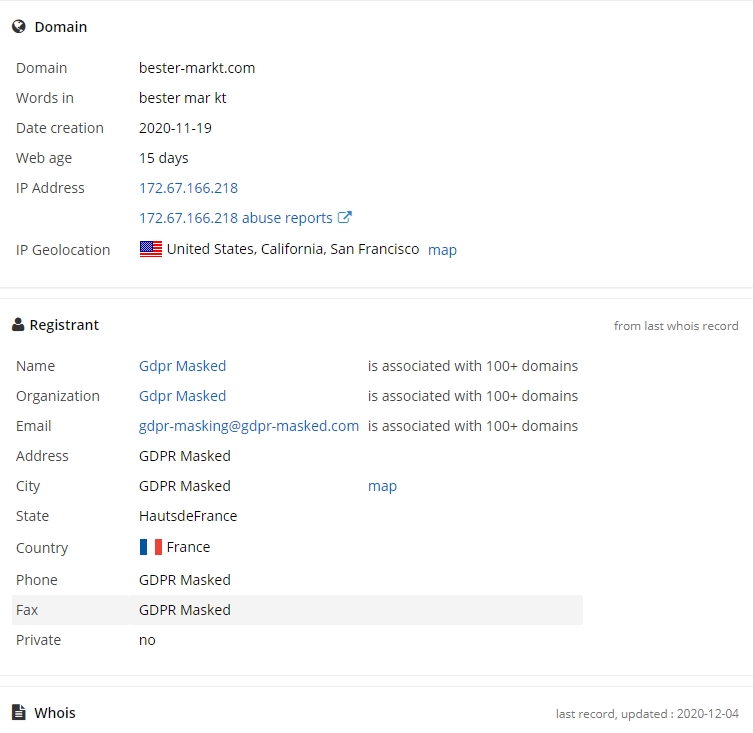This screenshot has width=753, height=733.
Task: Click the person icon beside Registrant heading
Action: [18, 325]
